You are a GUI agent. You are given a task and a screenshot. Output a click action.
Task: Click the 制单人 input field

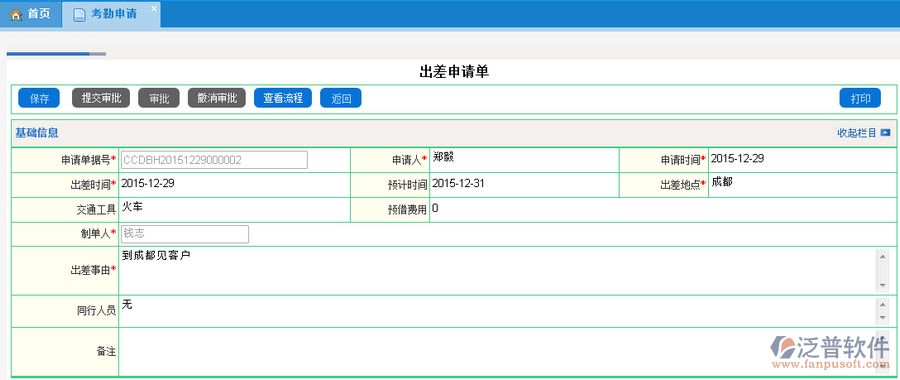[x=185, y=234]
